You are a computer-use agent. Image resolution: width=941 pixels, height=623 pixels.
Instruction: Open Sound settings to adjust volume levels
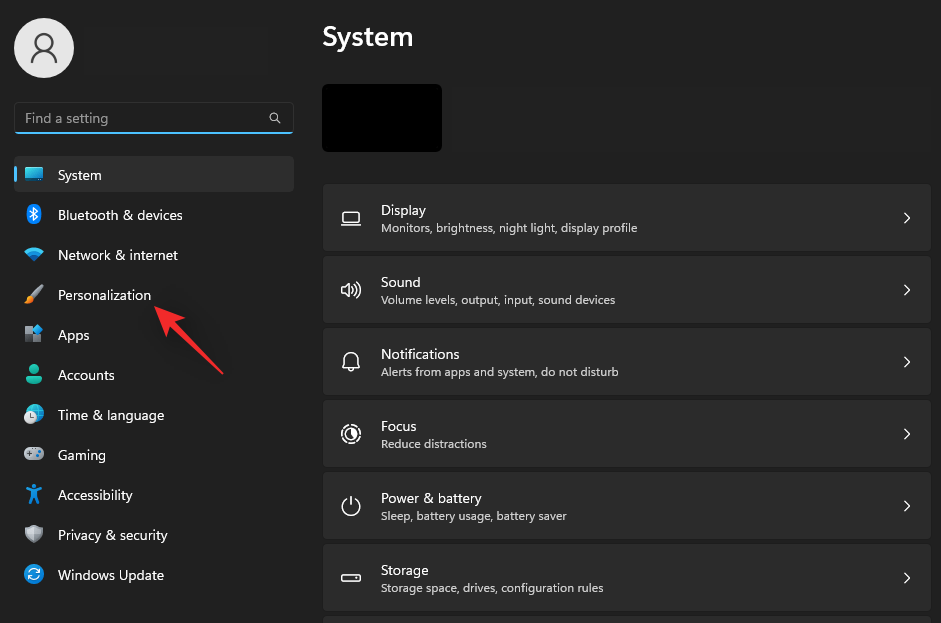click(x=626, y=290)
